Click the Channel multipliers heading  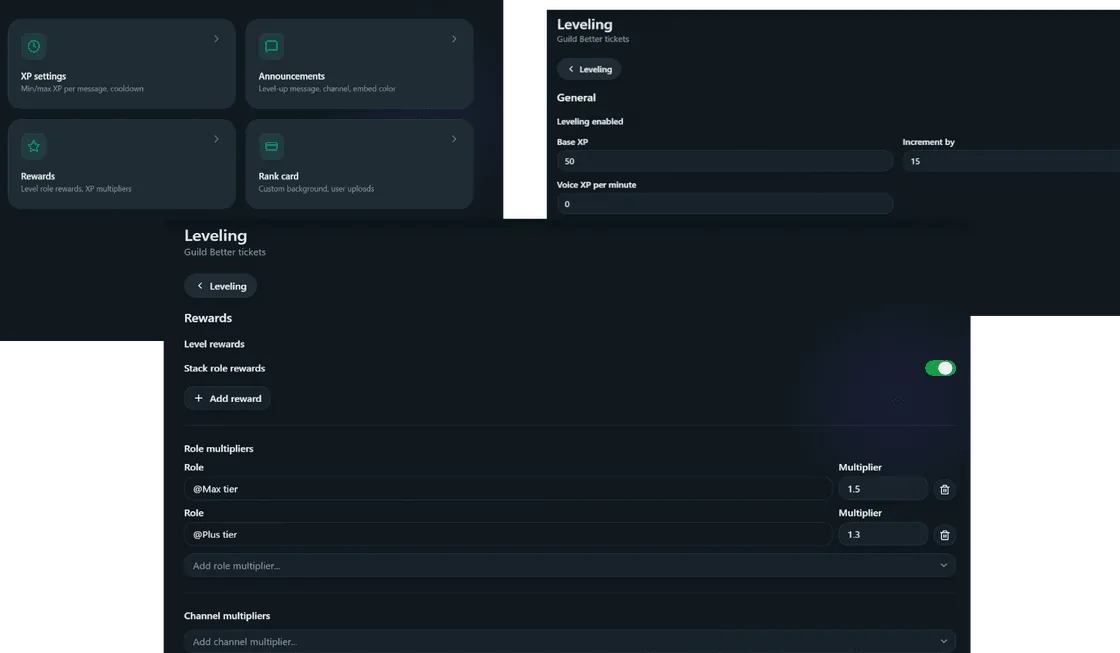click(x=227, y=616)
